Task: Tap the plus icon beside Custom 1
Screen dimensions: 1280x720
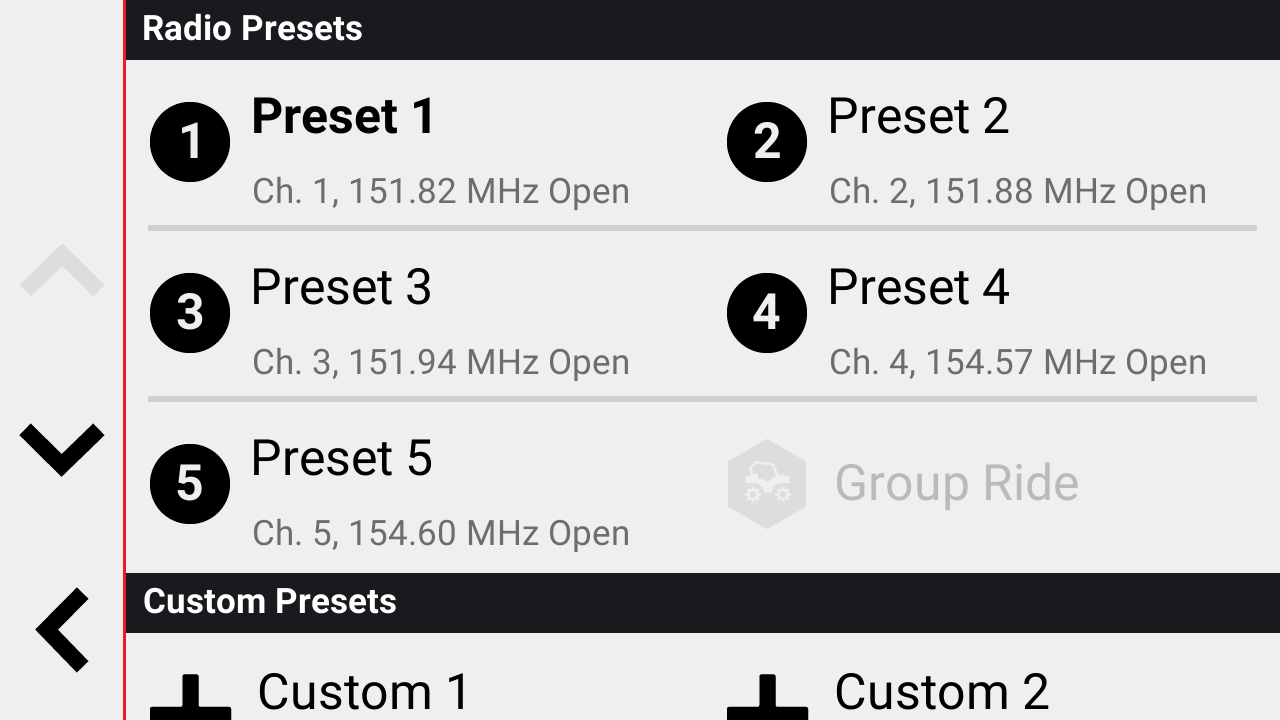Action: click(x=190, y=698)
